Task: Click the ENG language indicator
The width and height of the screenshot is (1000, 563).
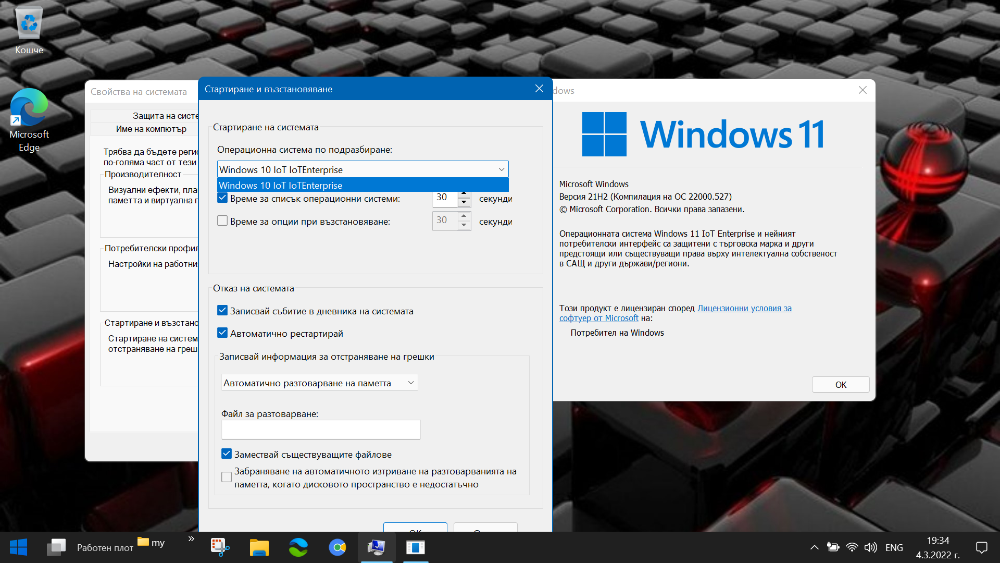Action: click(894, 547)
